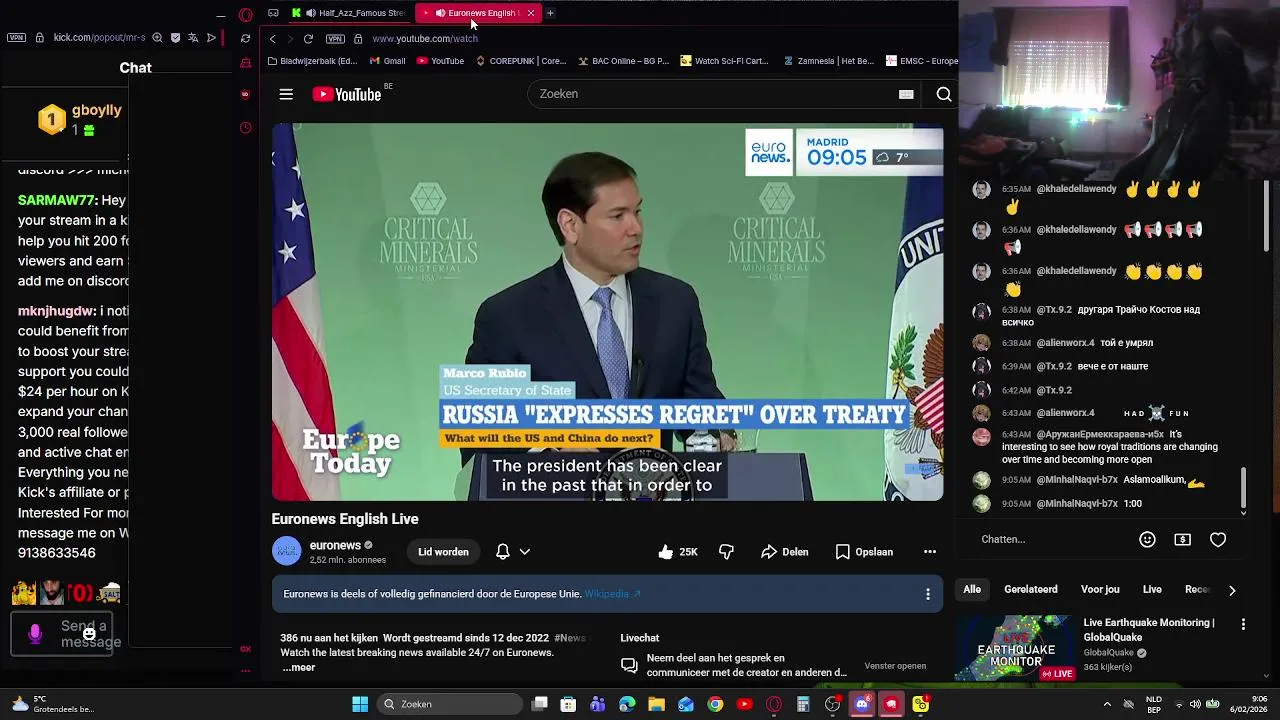Image resolution: width=1280 pixels, height=720 pixels.
Task: Toggle the notification bell for euronews
Action: pyautogui.click(x=503, y=552)
